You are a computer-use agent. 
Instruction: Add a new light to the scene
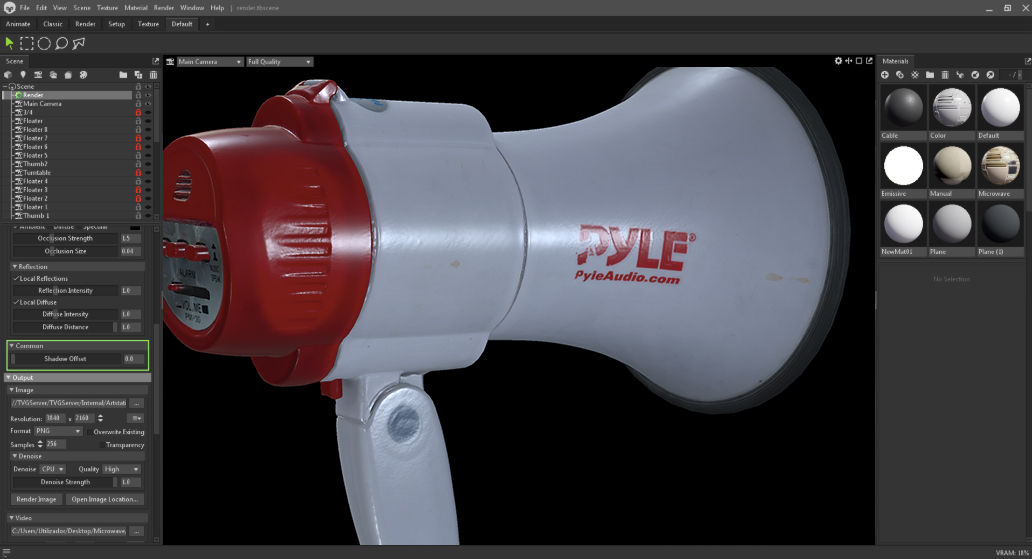pos(22,75)
